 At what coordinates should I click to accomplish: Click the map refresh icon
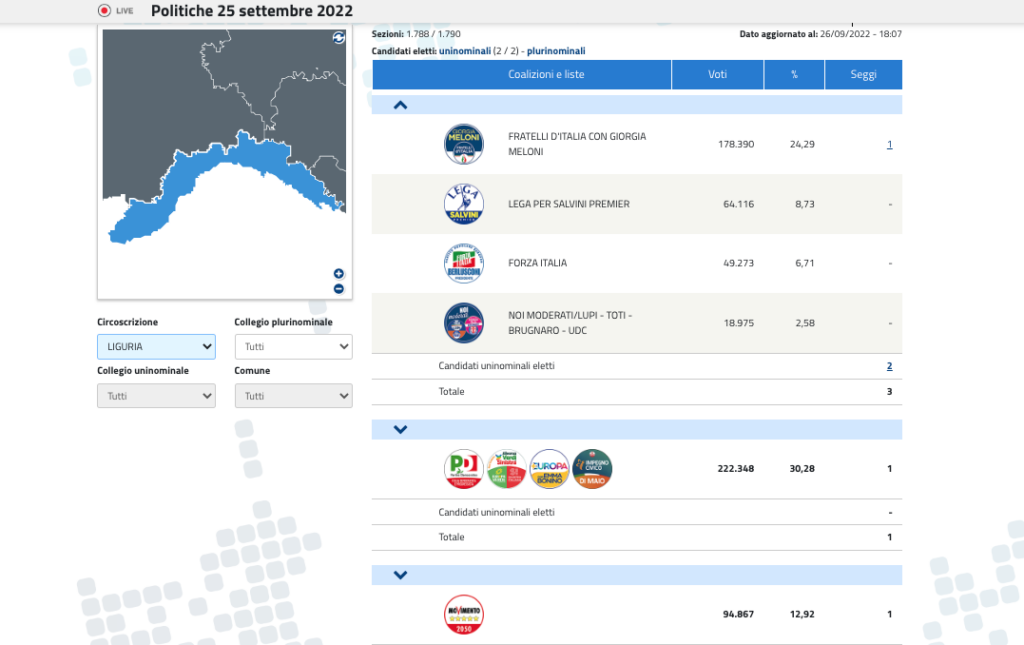338,38
